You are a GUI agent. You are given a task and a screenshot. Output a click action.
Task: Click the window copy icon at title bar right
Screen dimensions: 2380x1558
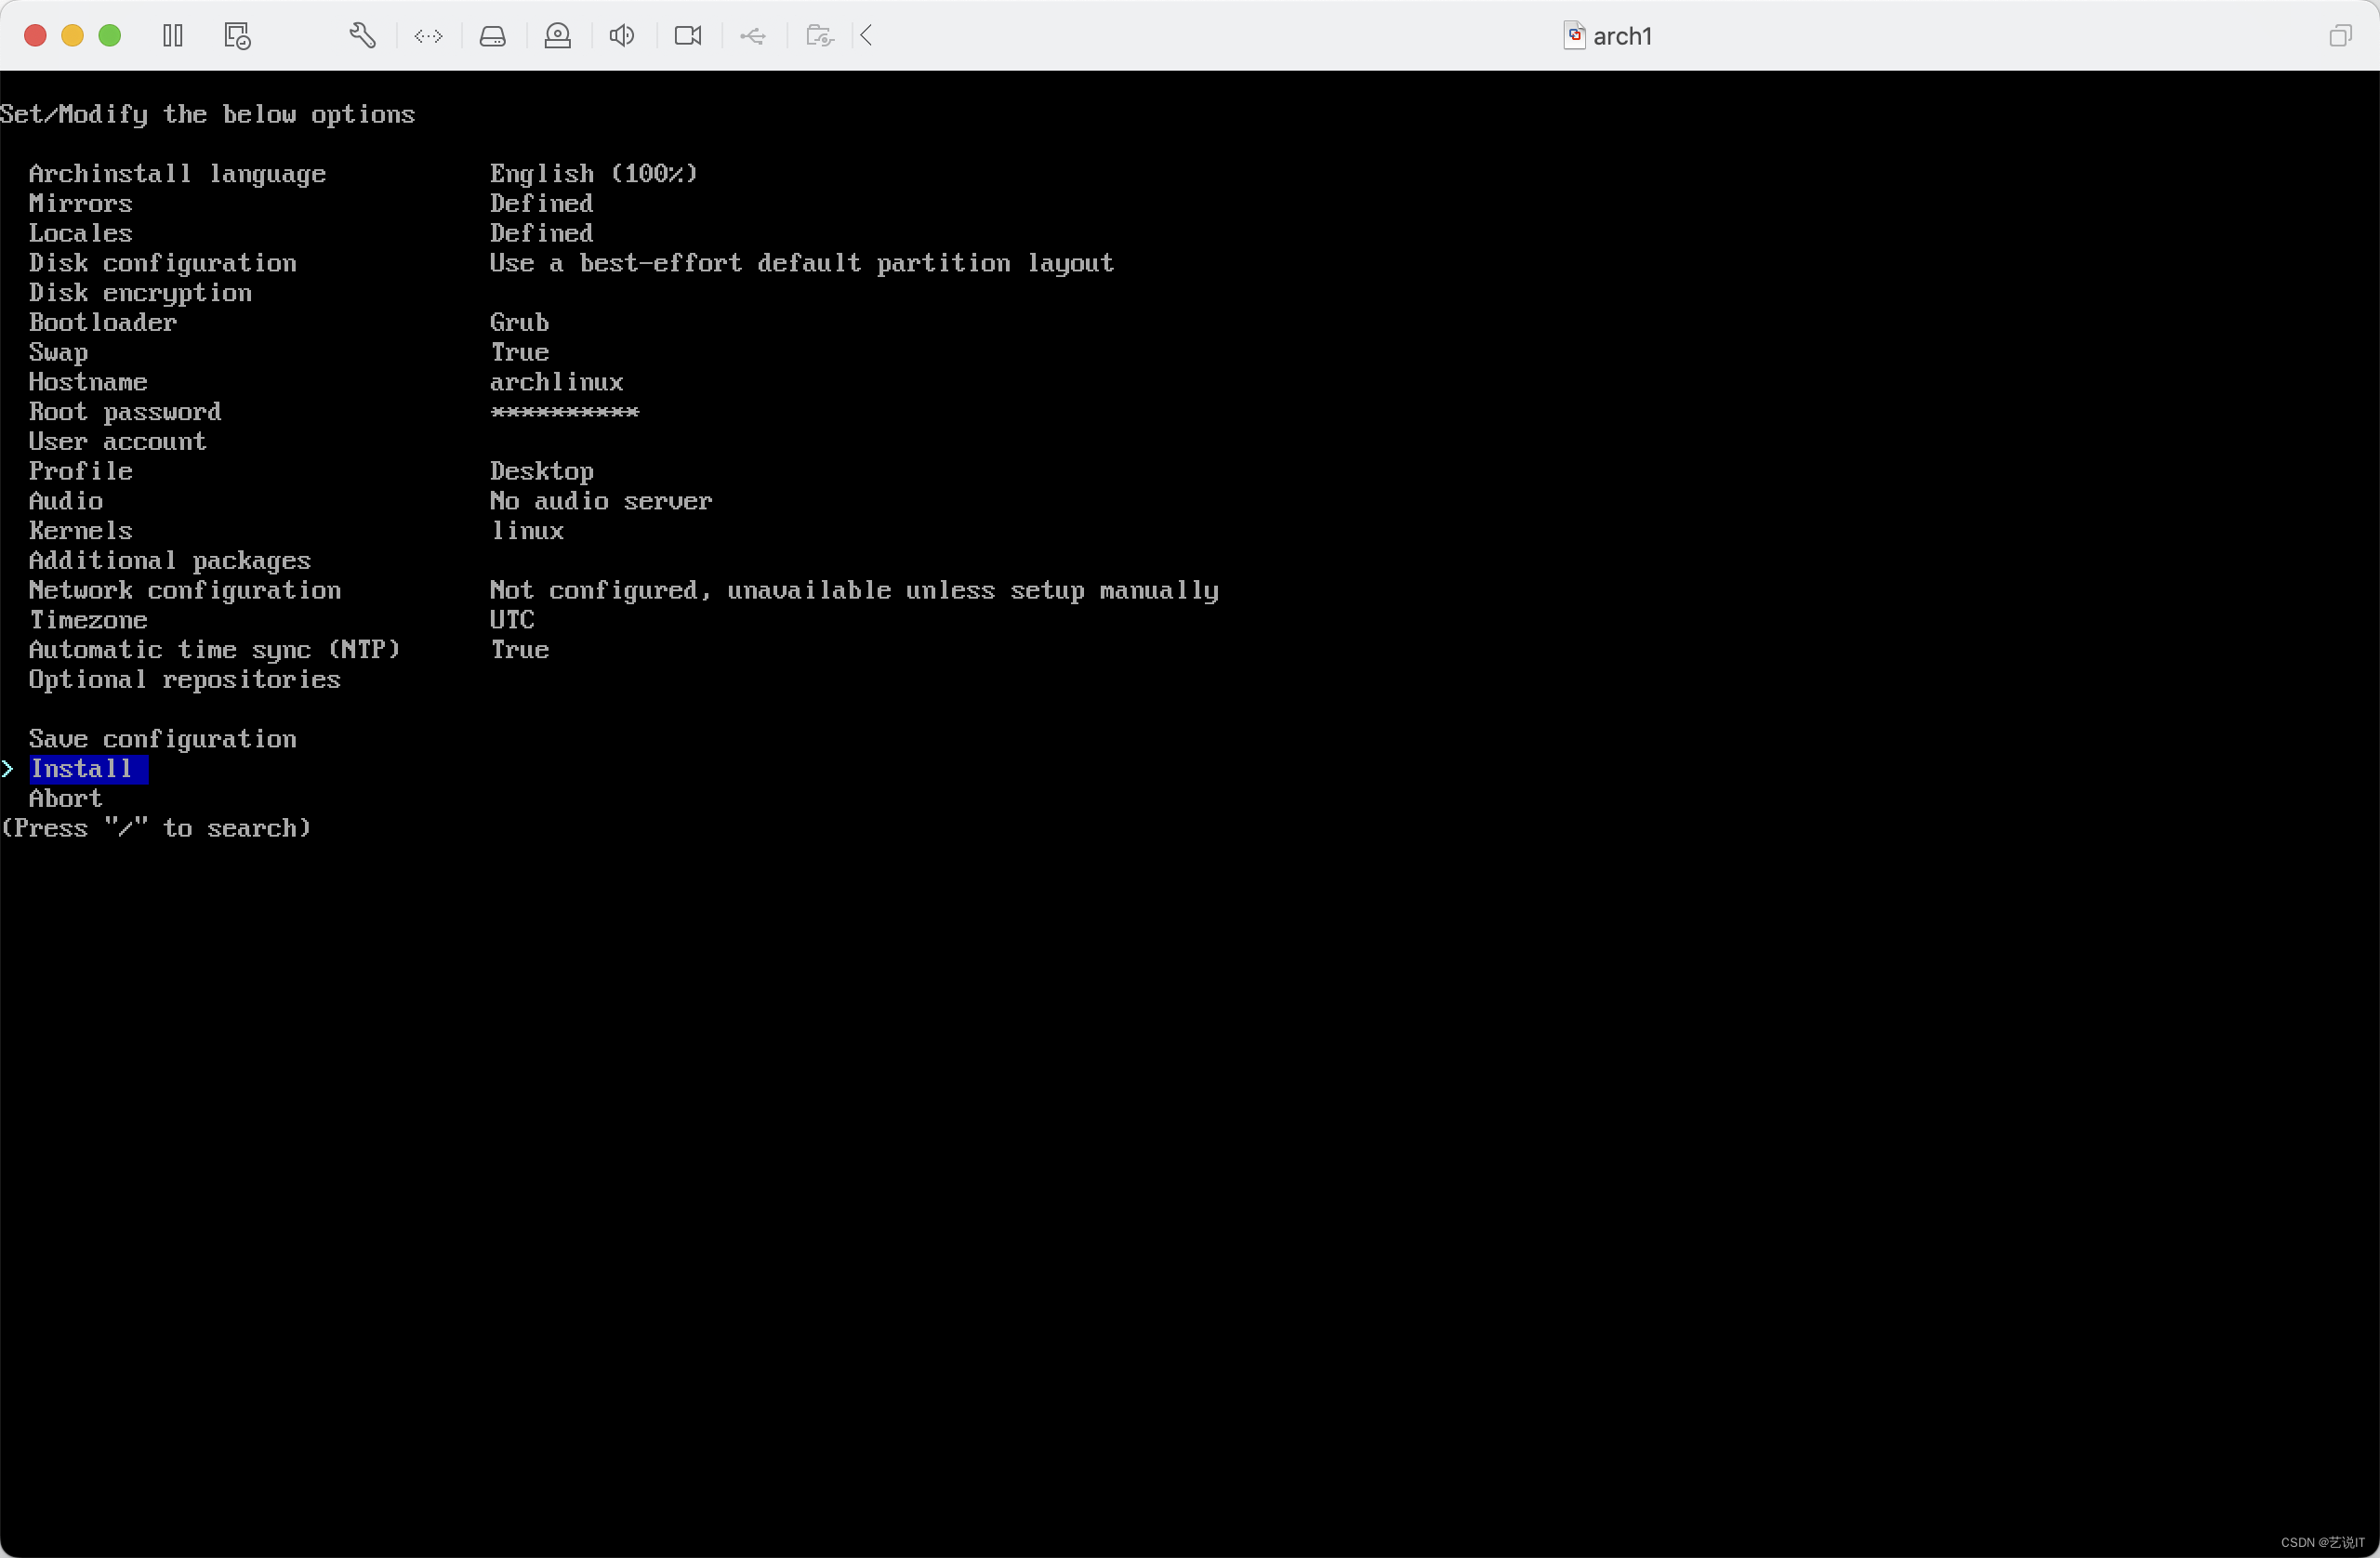point(2339,36)
